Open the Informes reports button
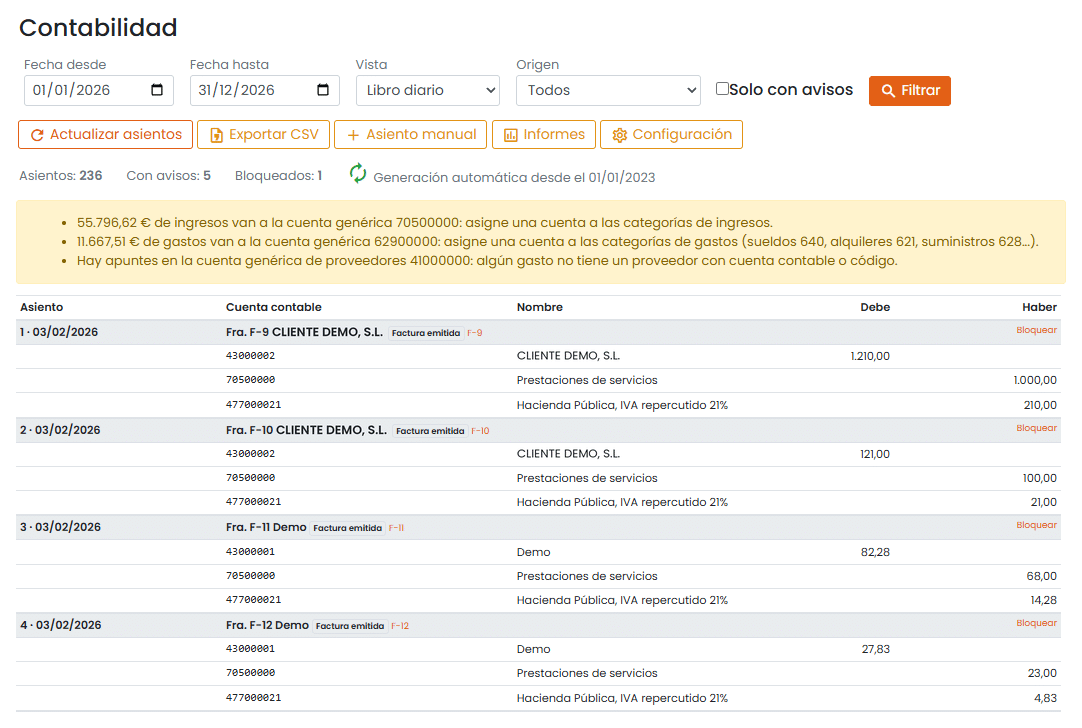1082x728 pixels. [544, 135]
